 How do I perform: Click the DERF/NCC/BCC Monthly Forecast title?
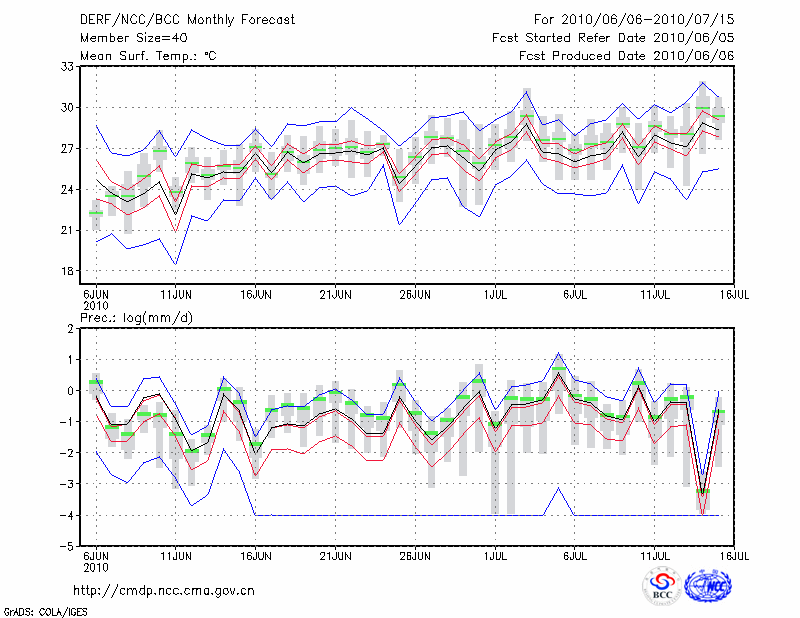pyautogui.click(x=186, y=19)
